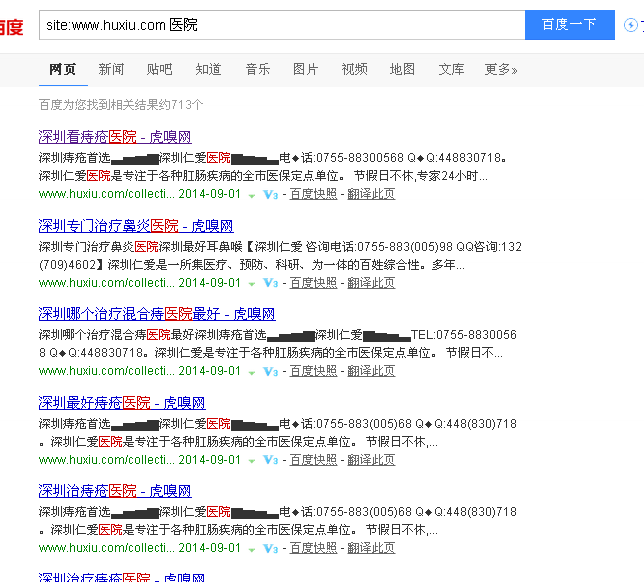The height and width of the screenshot is (582, 644).
Task: Open result 深圳看痔疮医院 - 虎嗅网
Action: click(115, 137)
